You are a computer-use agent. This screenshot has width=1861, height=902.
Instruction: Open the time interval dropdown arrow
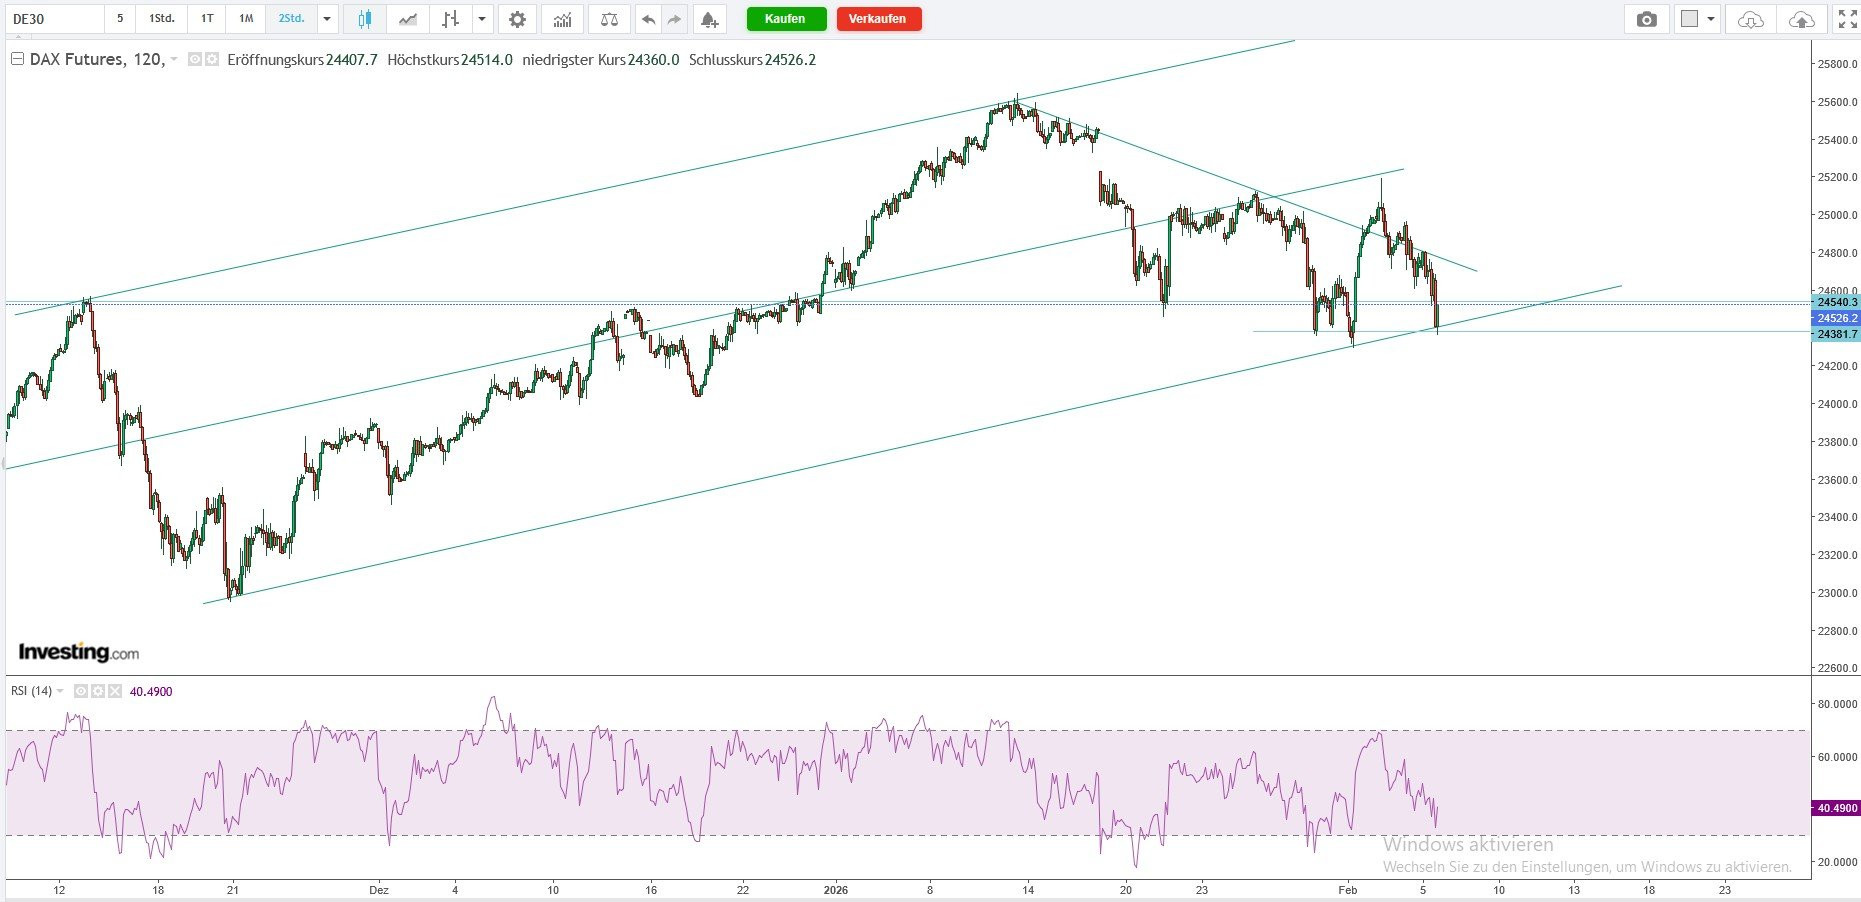[327, 19]
